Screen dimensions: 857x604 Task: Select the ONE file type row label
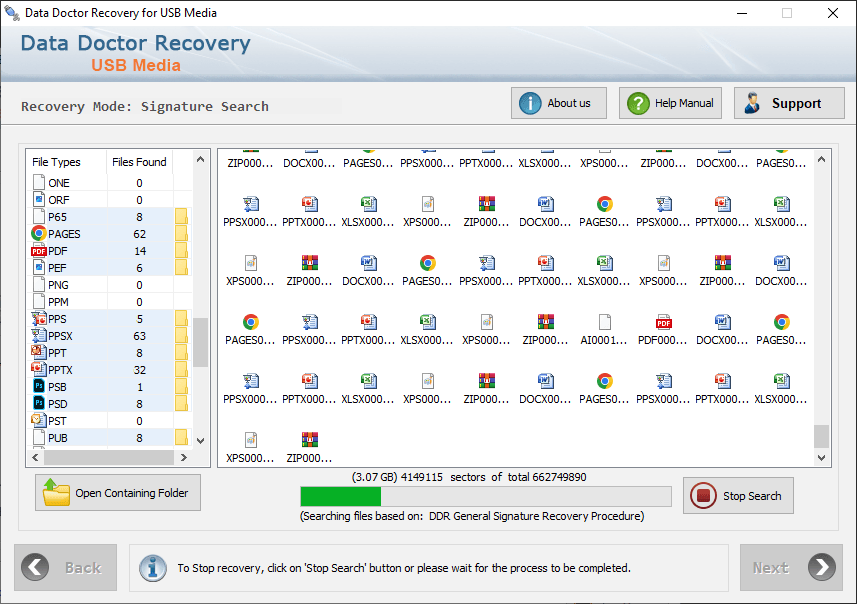pyautogui.click(x=59, y=183)
